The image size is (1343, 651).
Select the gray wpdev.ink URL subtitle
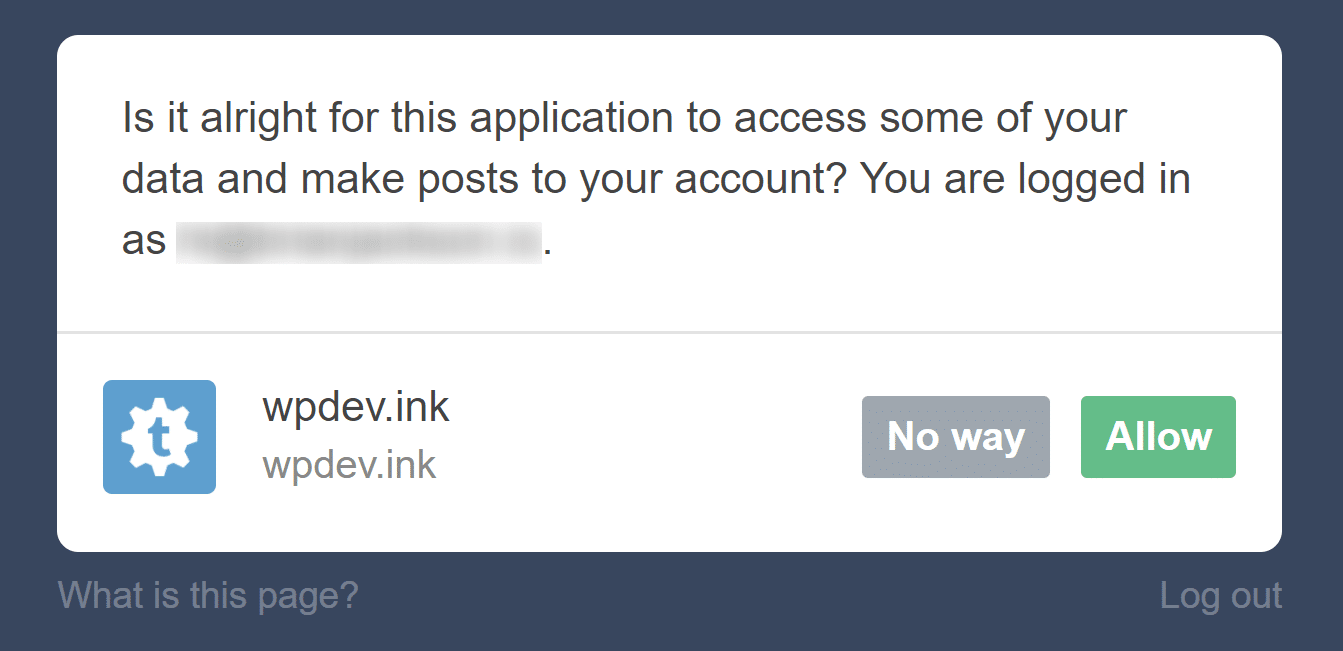(349, 464)
